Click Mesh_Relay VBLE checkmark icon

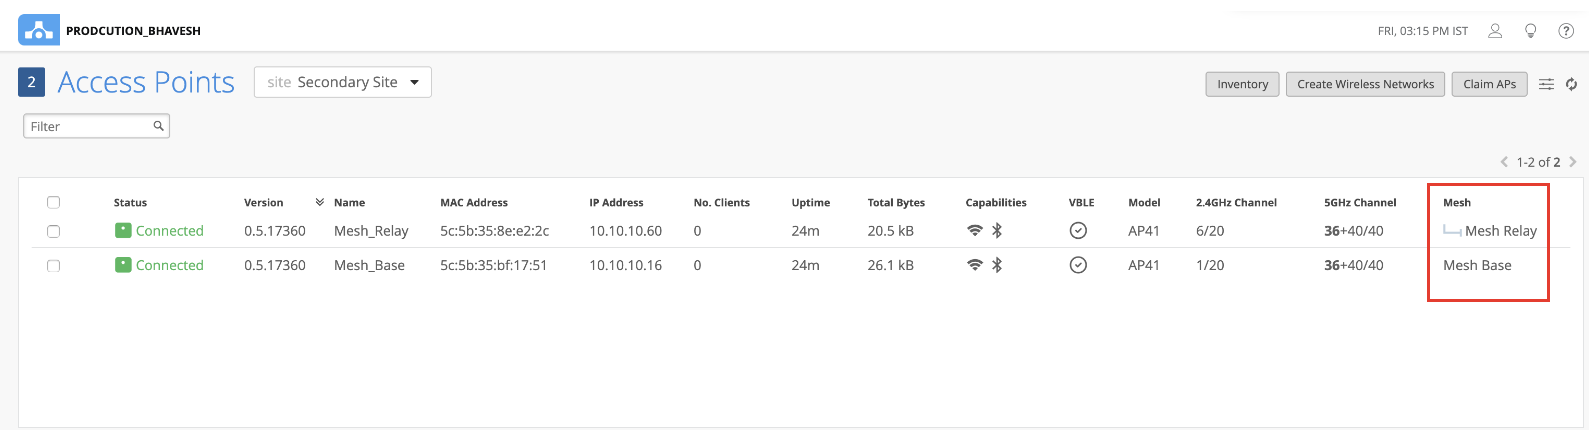coord(1078,231)
